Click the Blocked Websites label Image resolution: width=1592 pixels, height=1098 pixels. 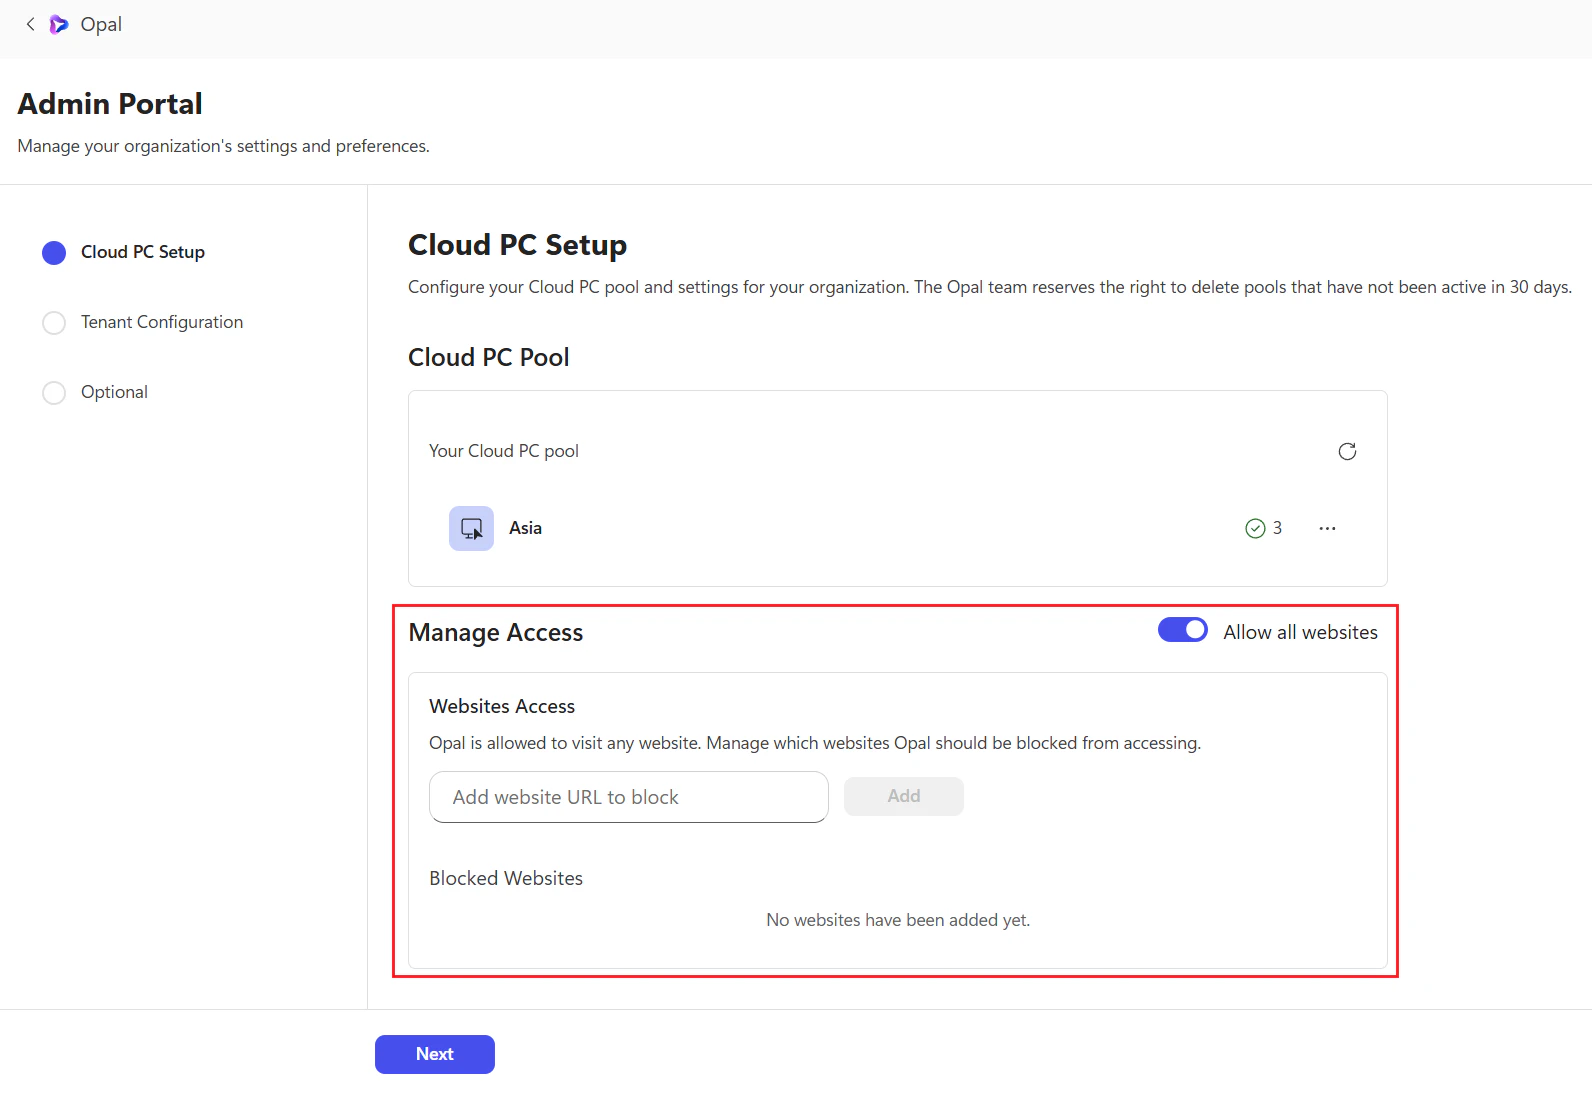(x=506, y=878)
